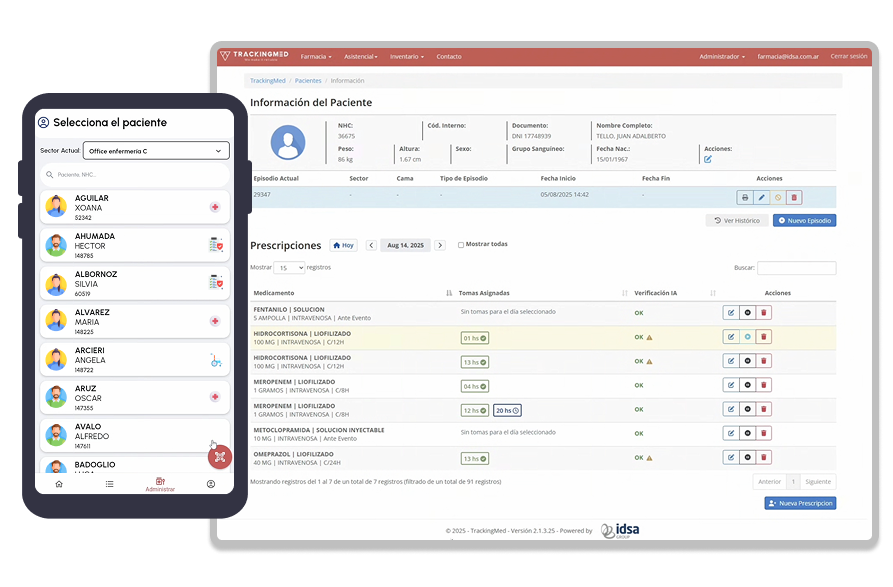Open the mobile profile tab icon
893x587 pixels.
pos(211,484)
